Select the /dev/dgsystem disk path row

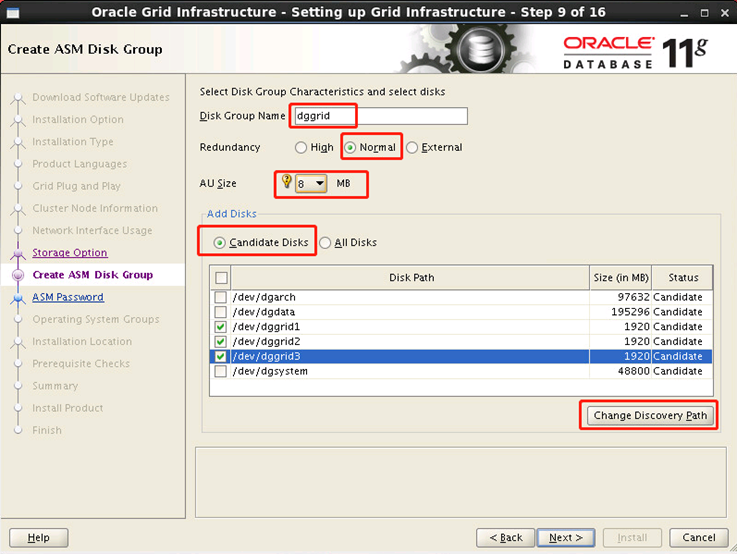click(x=410, y=371)
